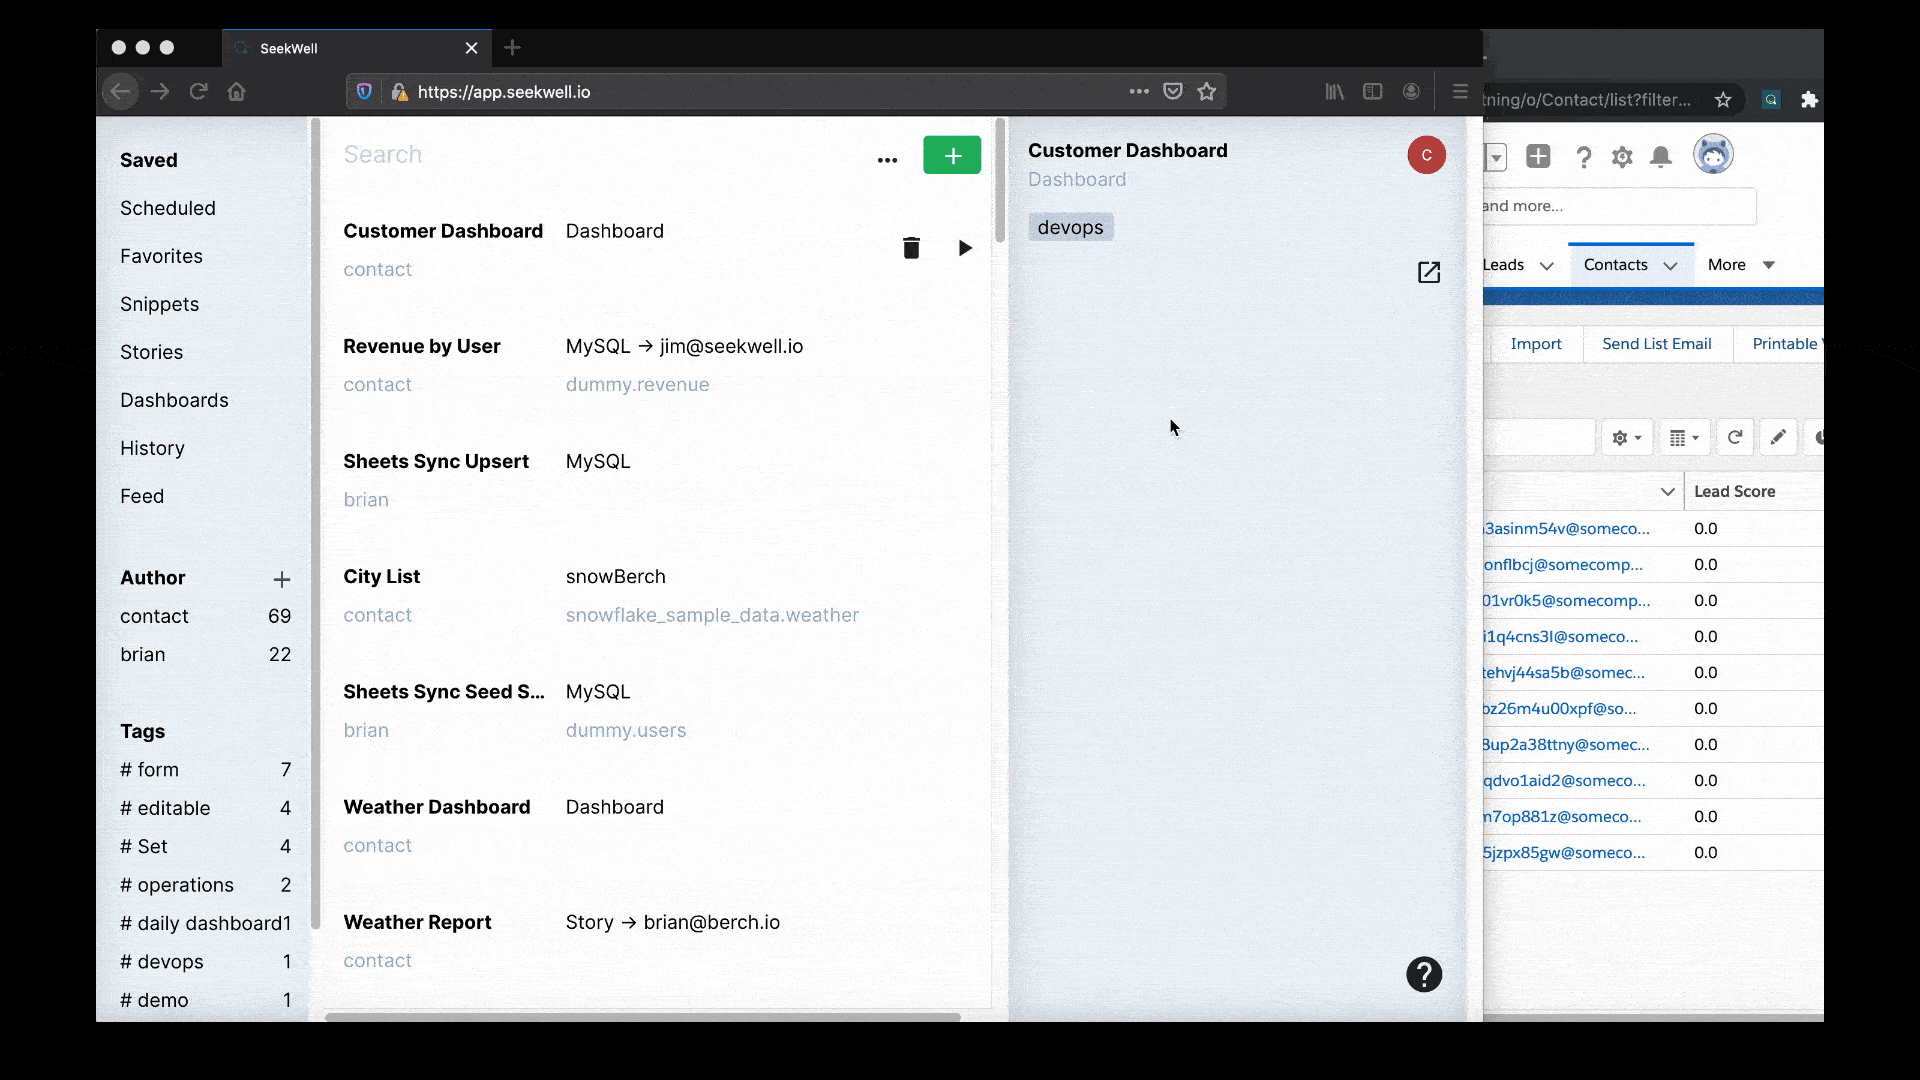Select the Dashboards navigation item

coord(174,400)
